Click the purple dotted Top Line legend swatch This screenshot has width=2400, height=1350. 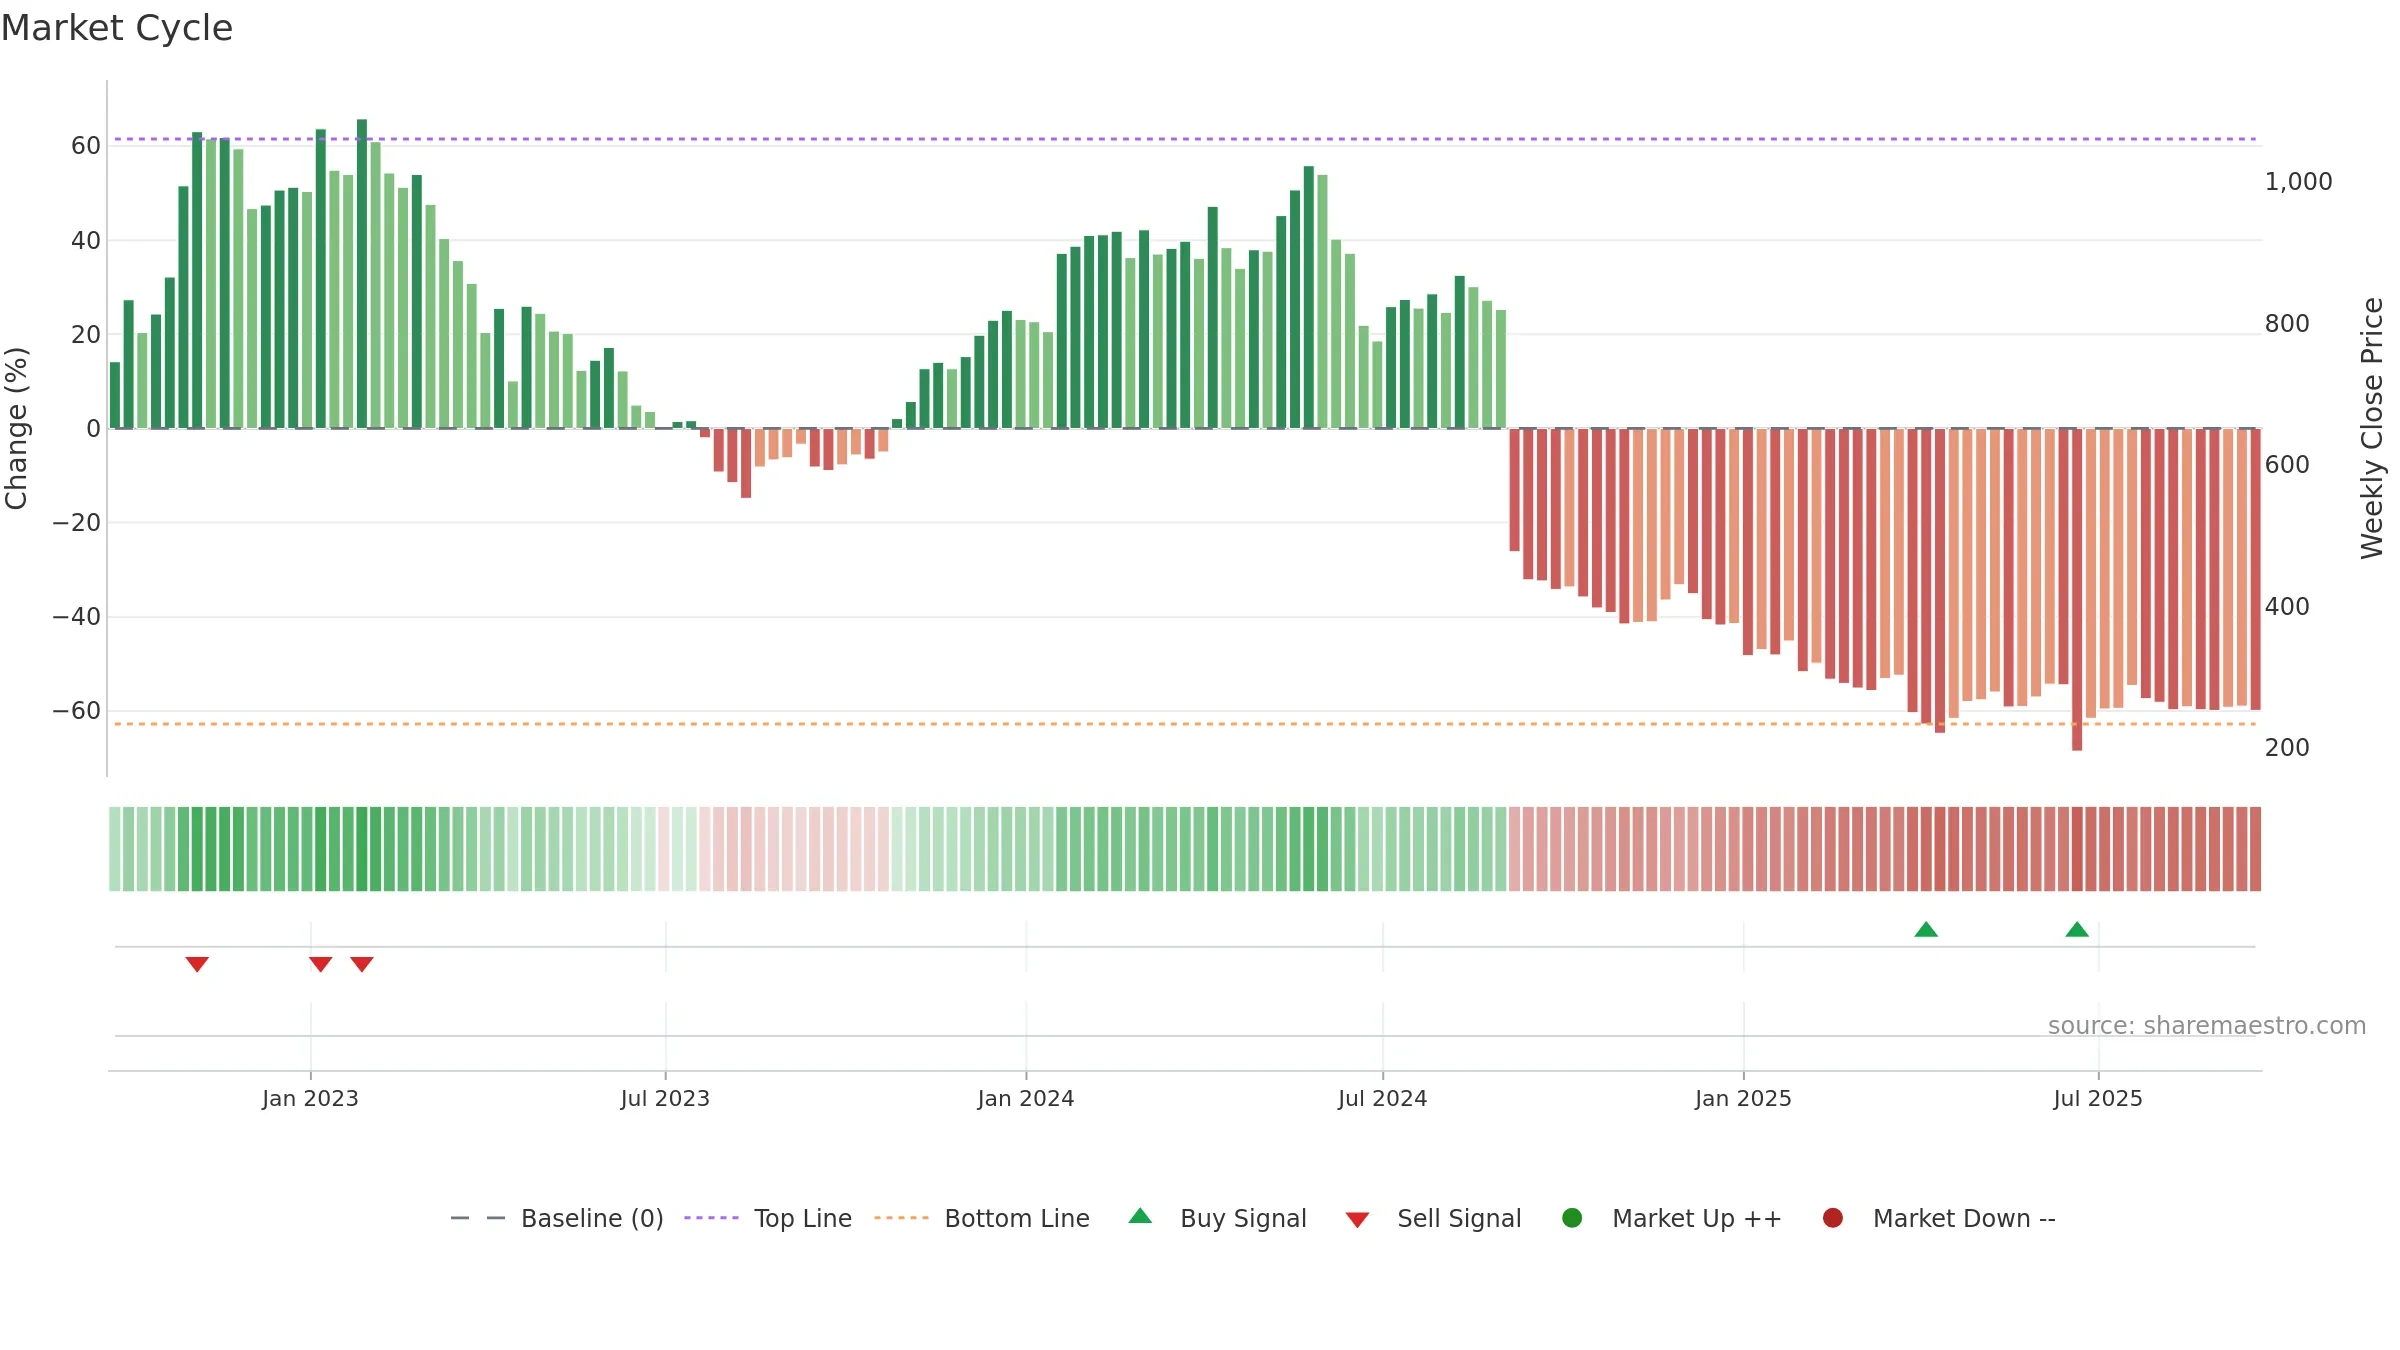click(x=711, y=1218)
